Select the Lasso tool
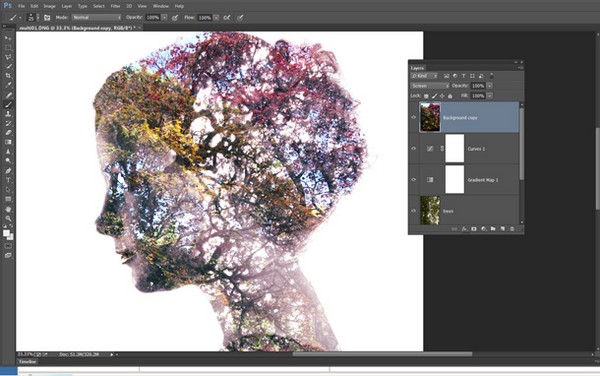 8,57
